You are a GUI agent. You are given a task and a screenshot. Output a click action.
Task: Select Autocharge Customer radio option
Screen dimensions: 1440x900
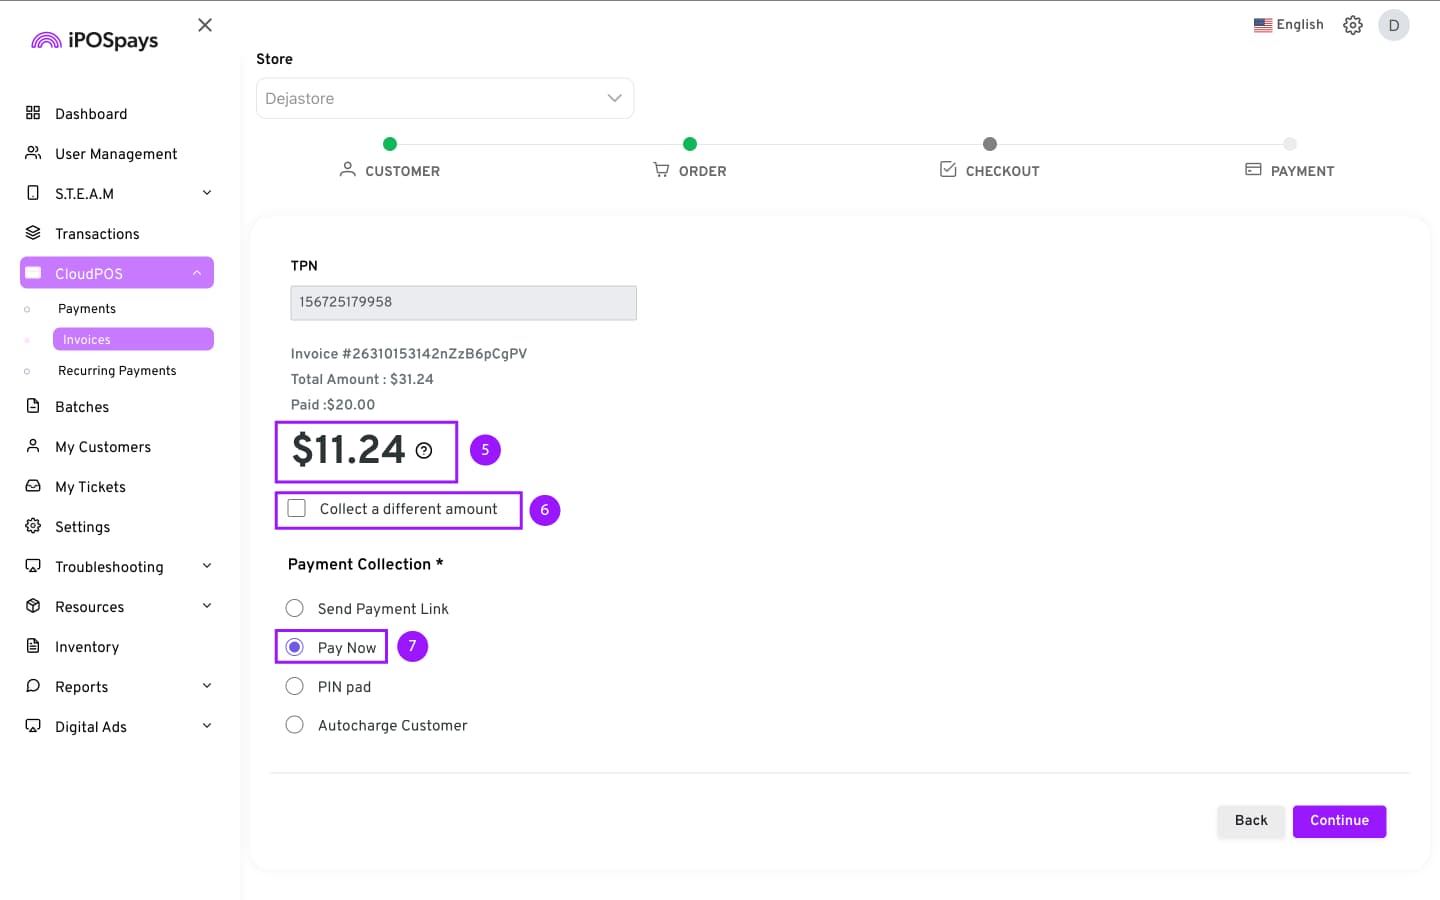295,725
